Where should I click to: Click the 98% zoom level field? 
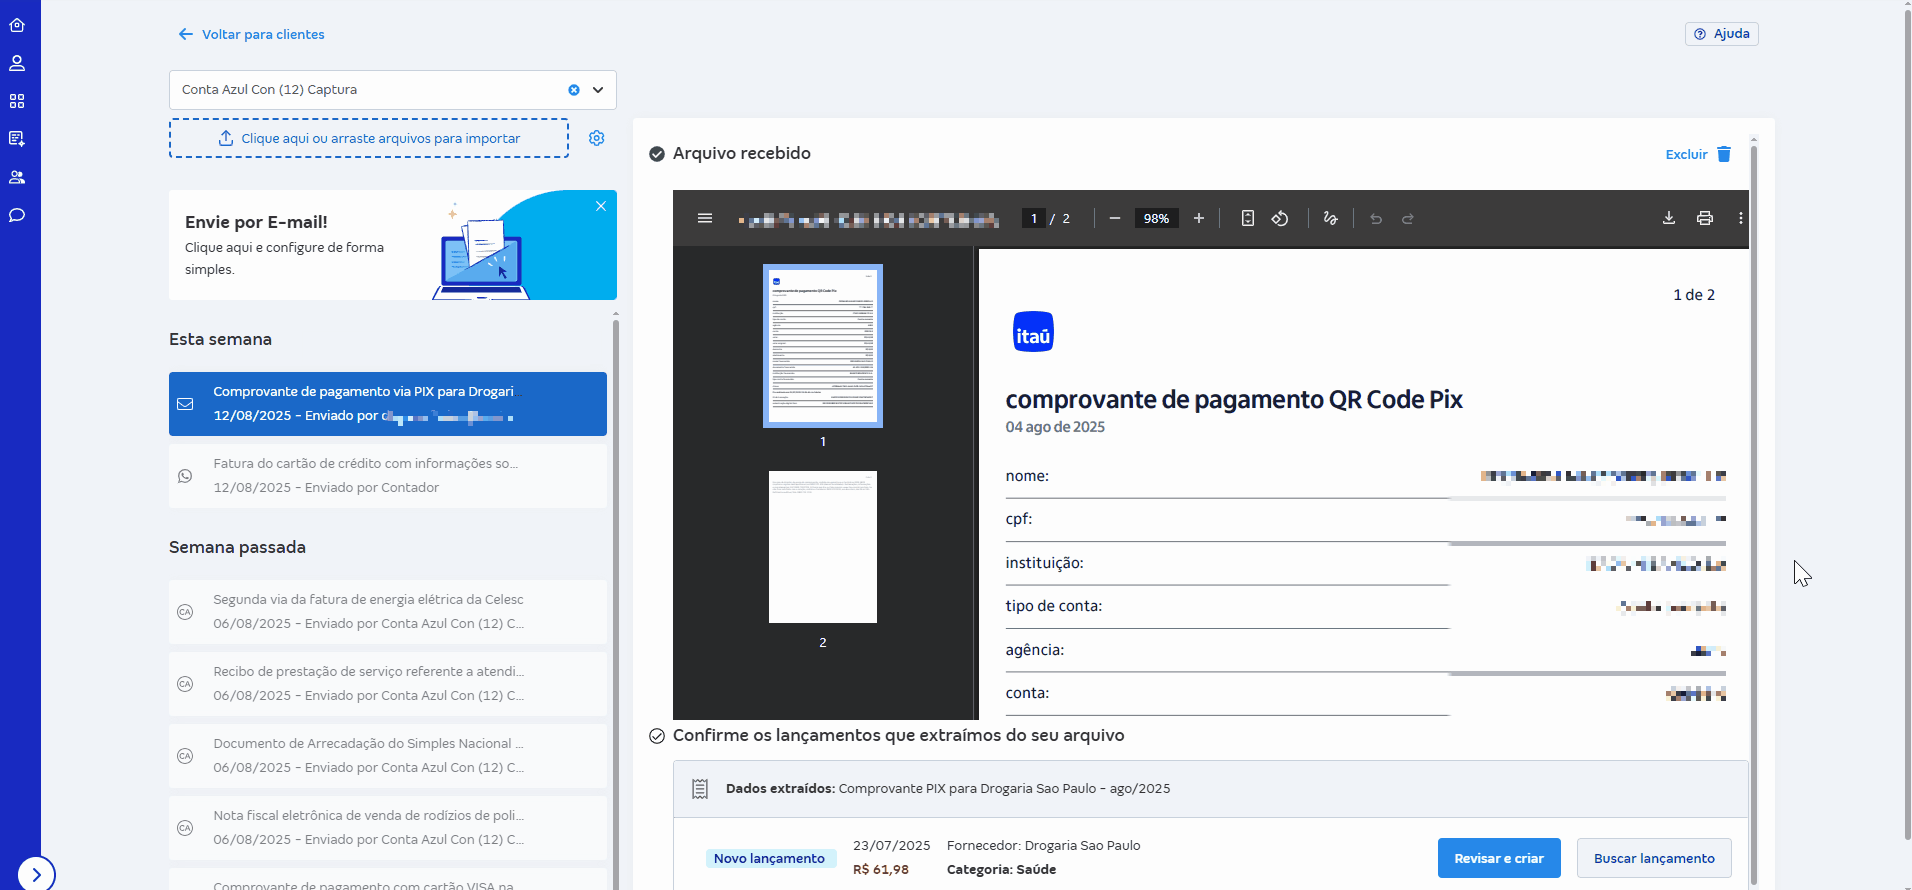tap(1156, 218)
